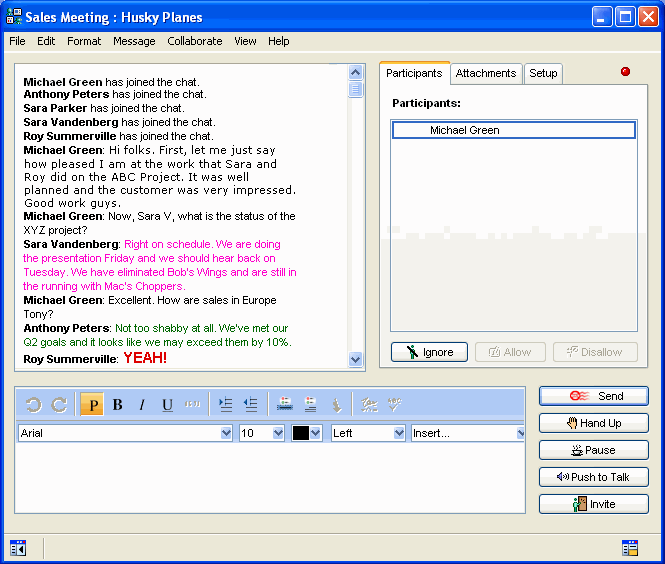Click the bottom-right status bar list icon
This screenshot has height=564, width=665.
coord(629,547)
